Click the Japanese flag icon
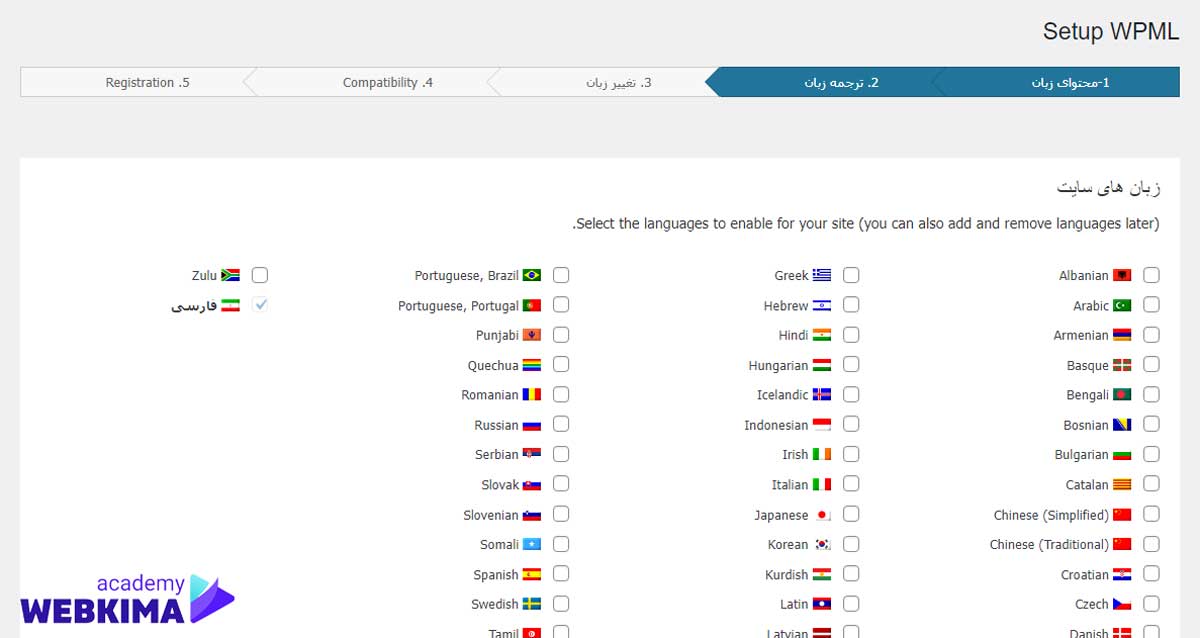 (x=822, y=515)
